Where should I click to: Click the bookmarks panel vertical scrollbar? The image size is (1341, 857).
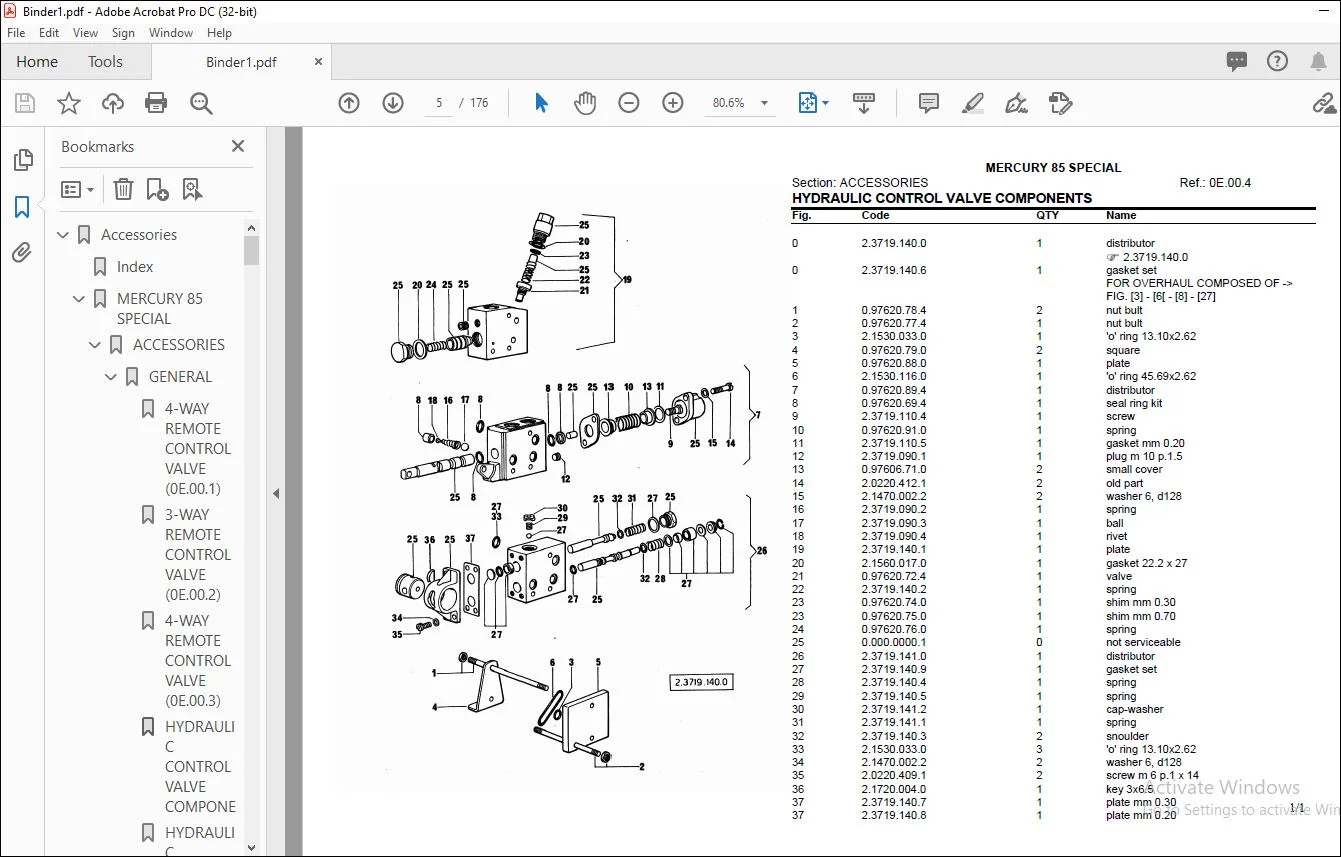pos(251,251)
